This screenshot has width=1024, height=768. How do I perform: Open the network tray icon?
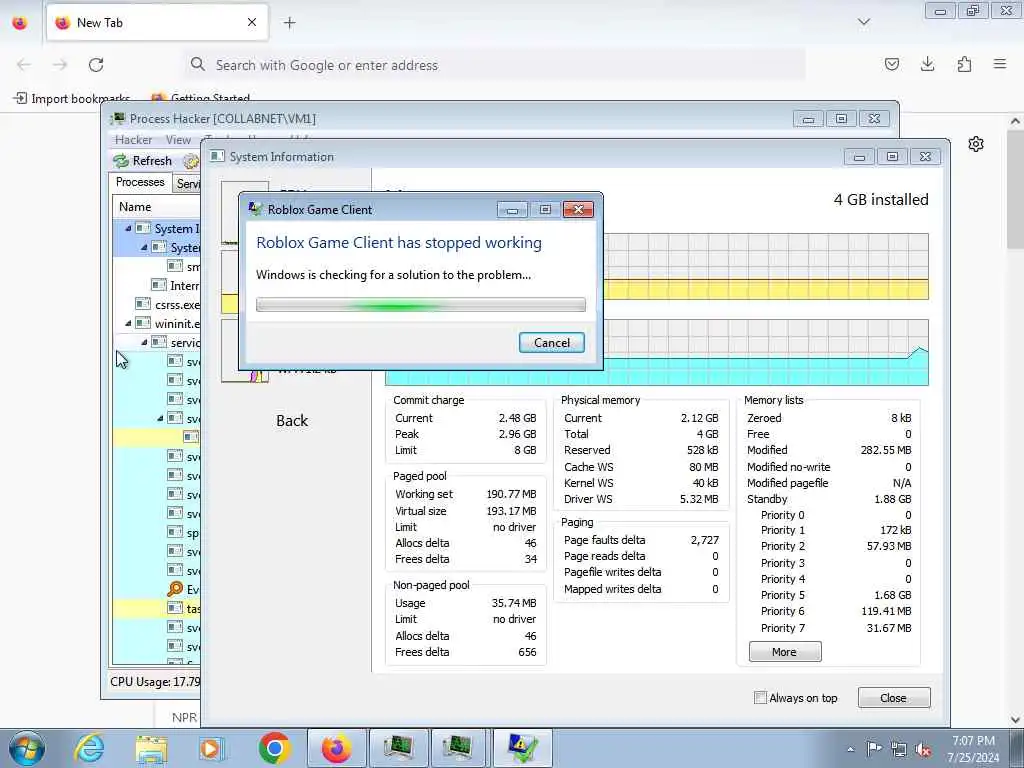(x=899, y=749)
